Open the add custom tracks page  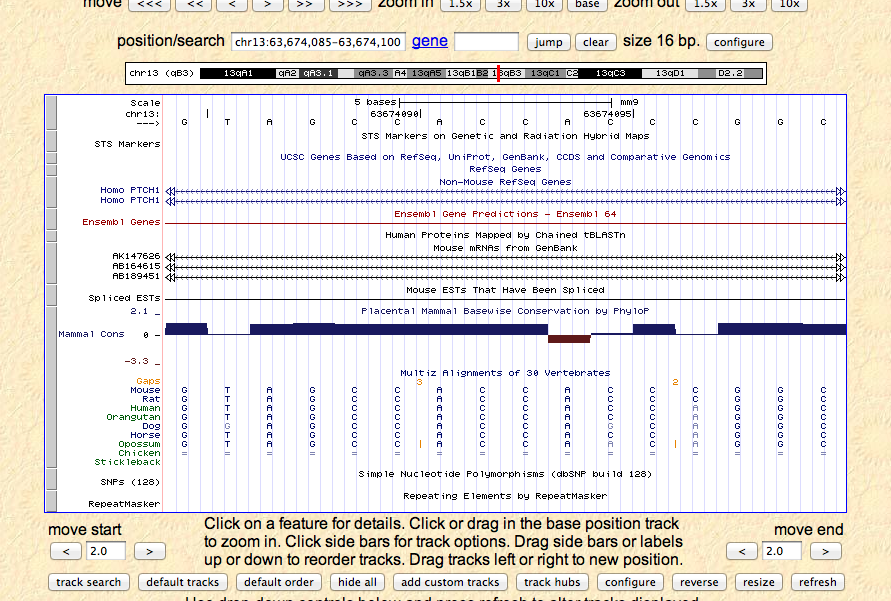click(450, 582)
